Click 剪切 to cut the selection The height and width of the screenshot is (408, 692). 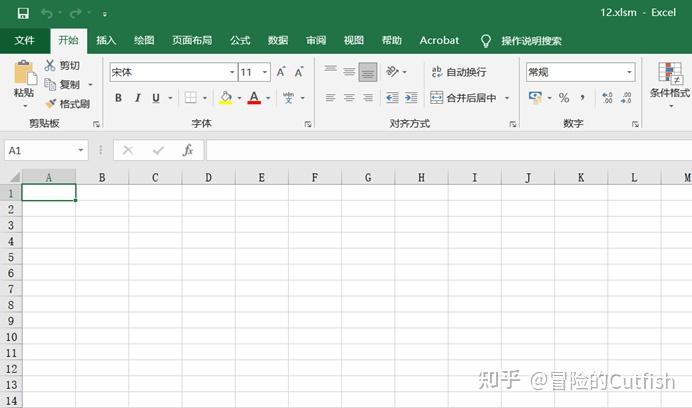point(62,65)
